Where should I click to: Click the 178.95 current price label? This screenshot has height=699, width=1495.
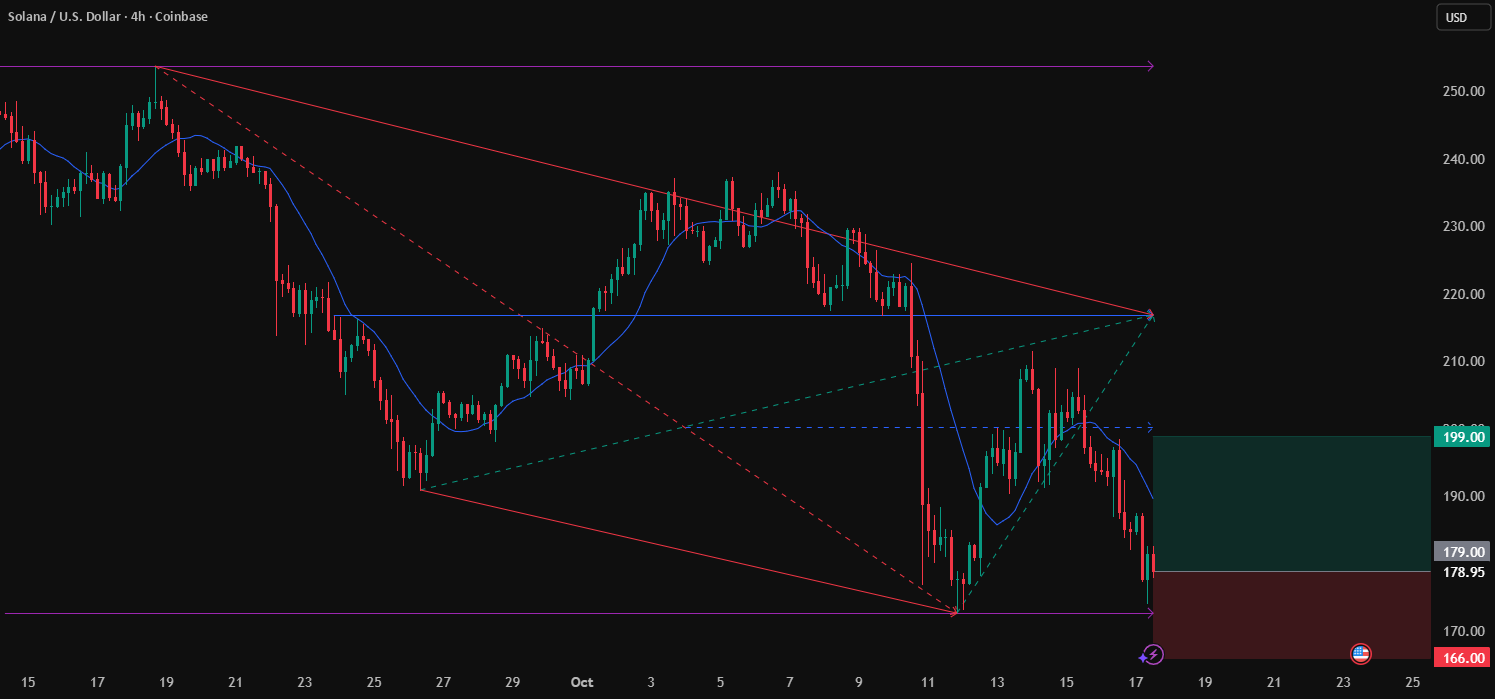(1461, 572)
